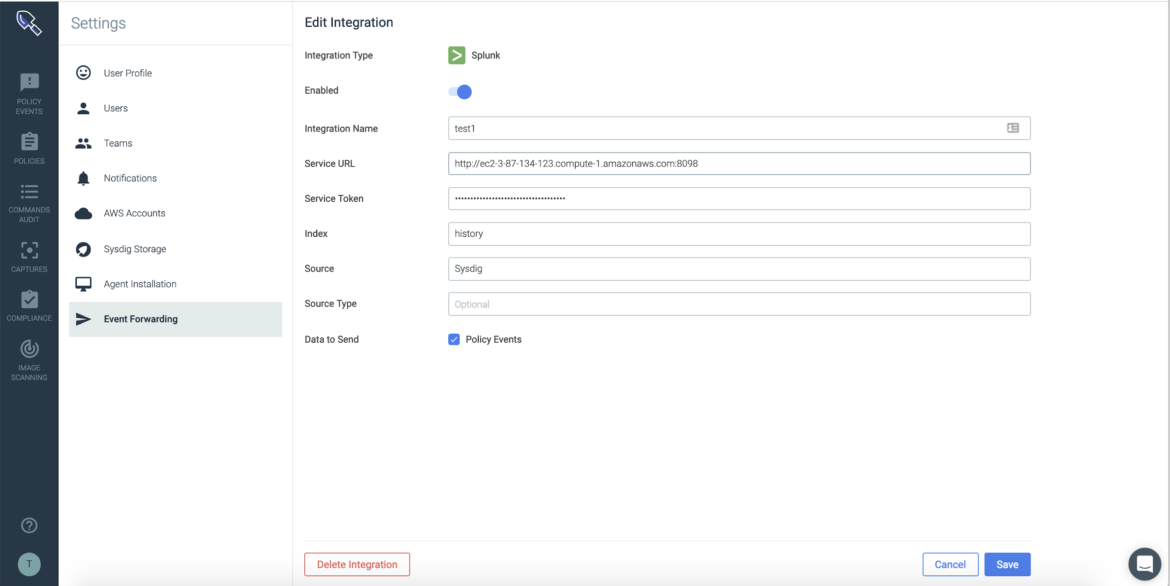The image size is (1170, 586).
Task: Switch to the Users settings section
Action: tap(114, 107)
